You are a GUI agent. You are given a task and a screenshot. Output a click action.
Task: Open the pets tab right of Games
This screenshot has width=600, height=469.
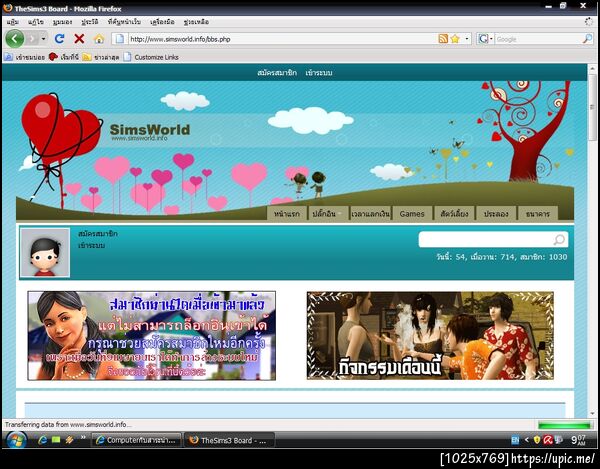click(x=454, y=213)
